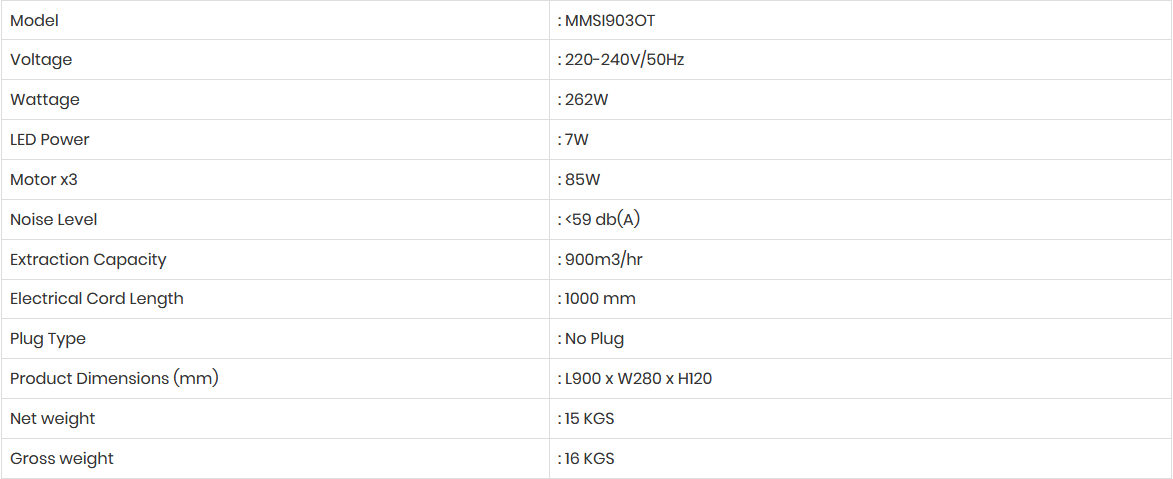Click the LED Power label
The width and height of the screenshot is (1173, 479).
50,140
